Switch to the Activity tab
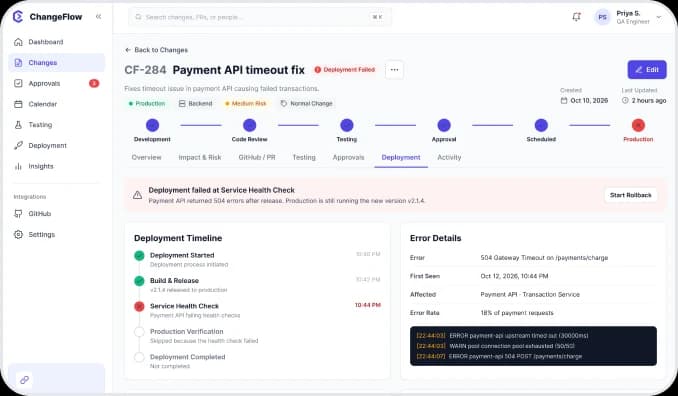 449,157
